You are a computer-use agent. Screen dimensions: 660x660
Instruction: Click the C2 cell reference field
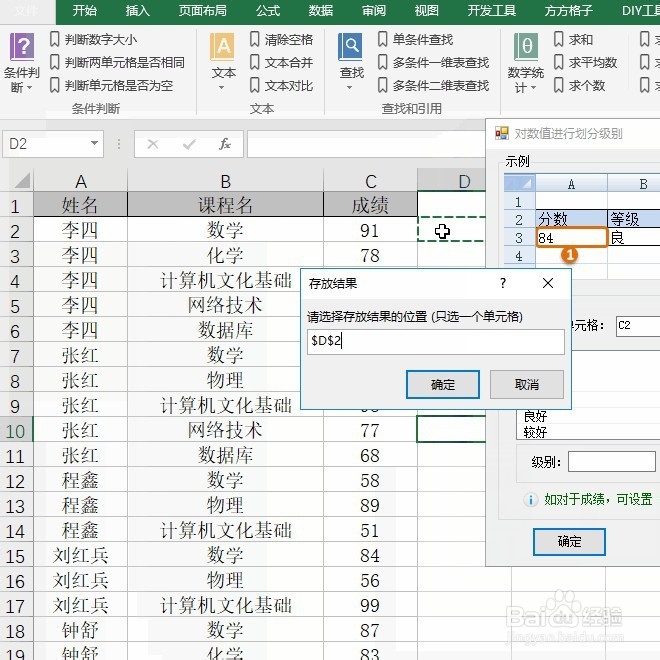pos(638,326)
